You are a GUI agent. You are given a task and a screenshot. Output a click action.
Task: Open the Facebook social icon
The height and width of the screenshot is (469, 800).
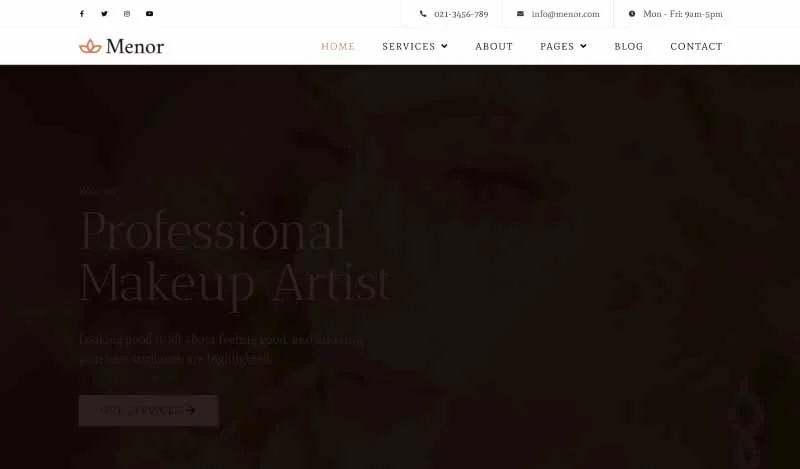tap(82, 14)
